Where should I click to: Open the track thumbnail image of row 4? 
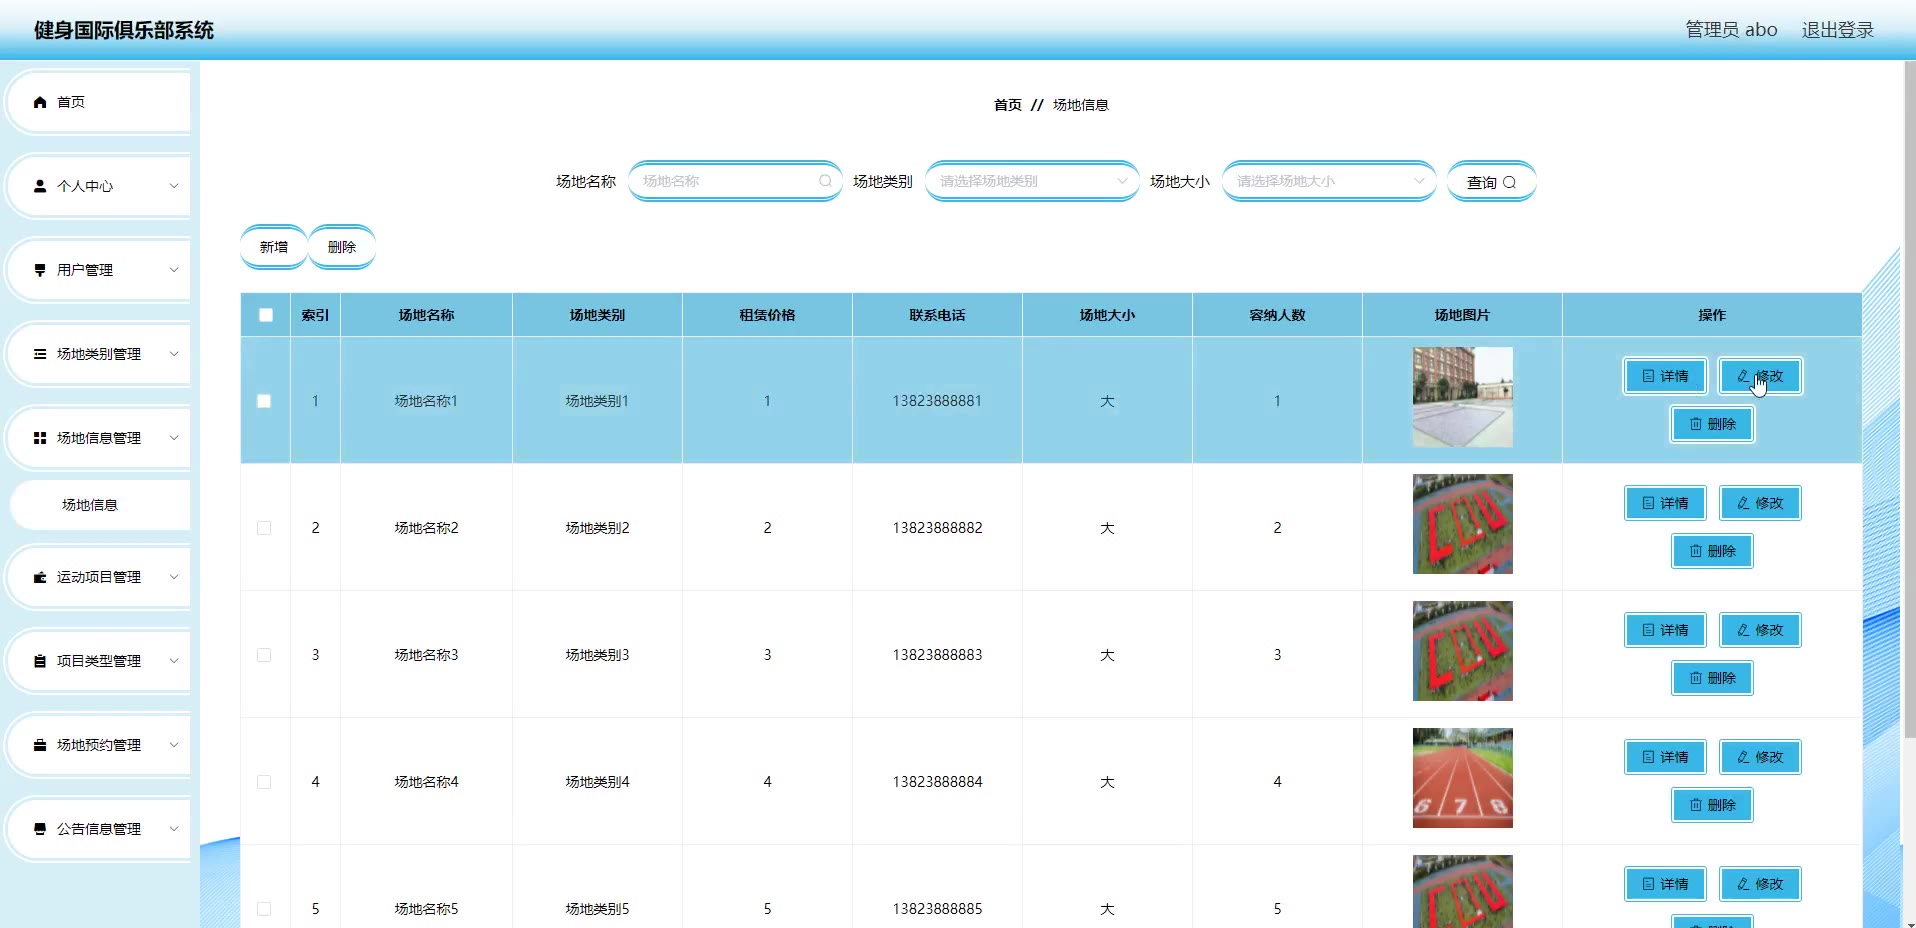pos(1462,778)
